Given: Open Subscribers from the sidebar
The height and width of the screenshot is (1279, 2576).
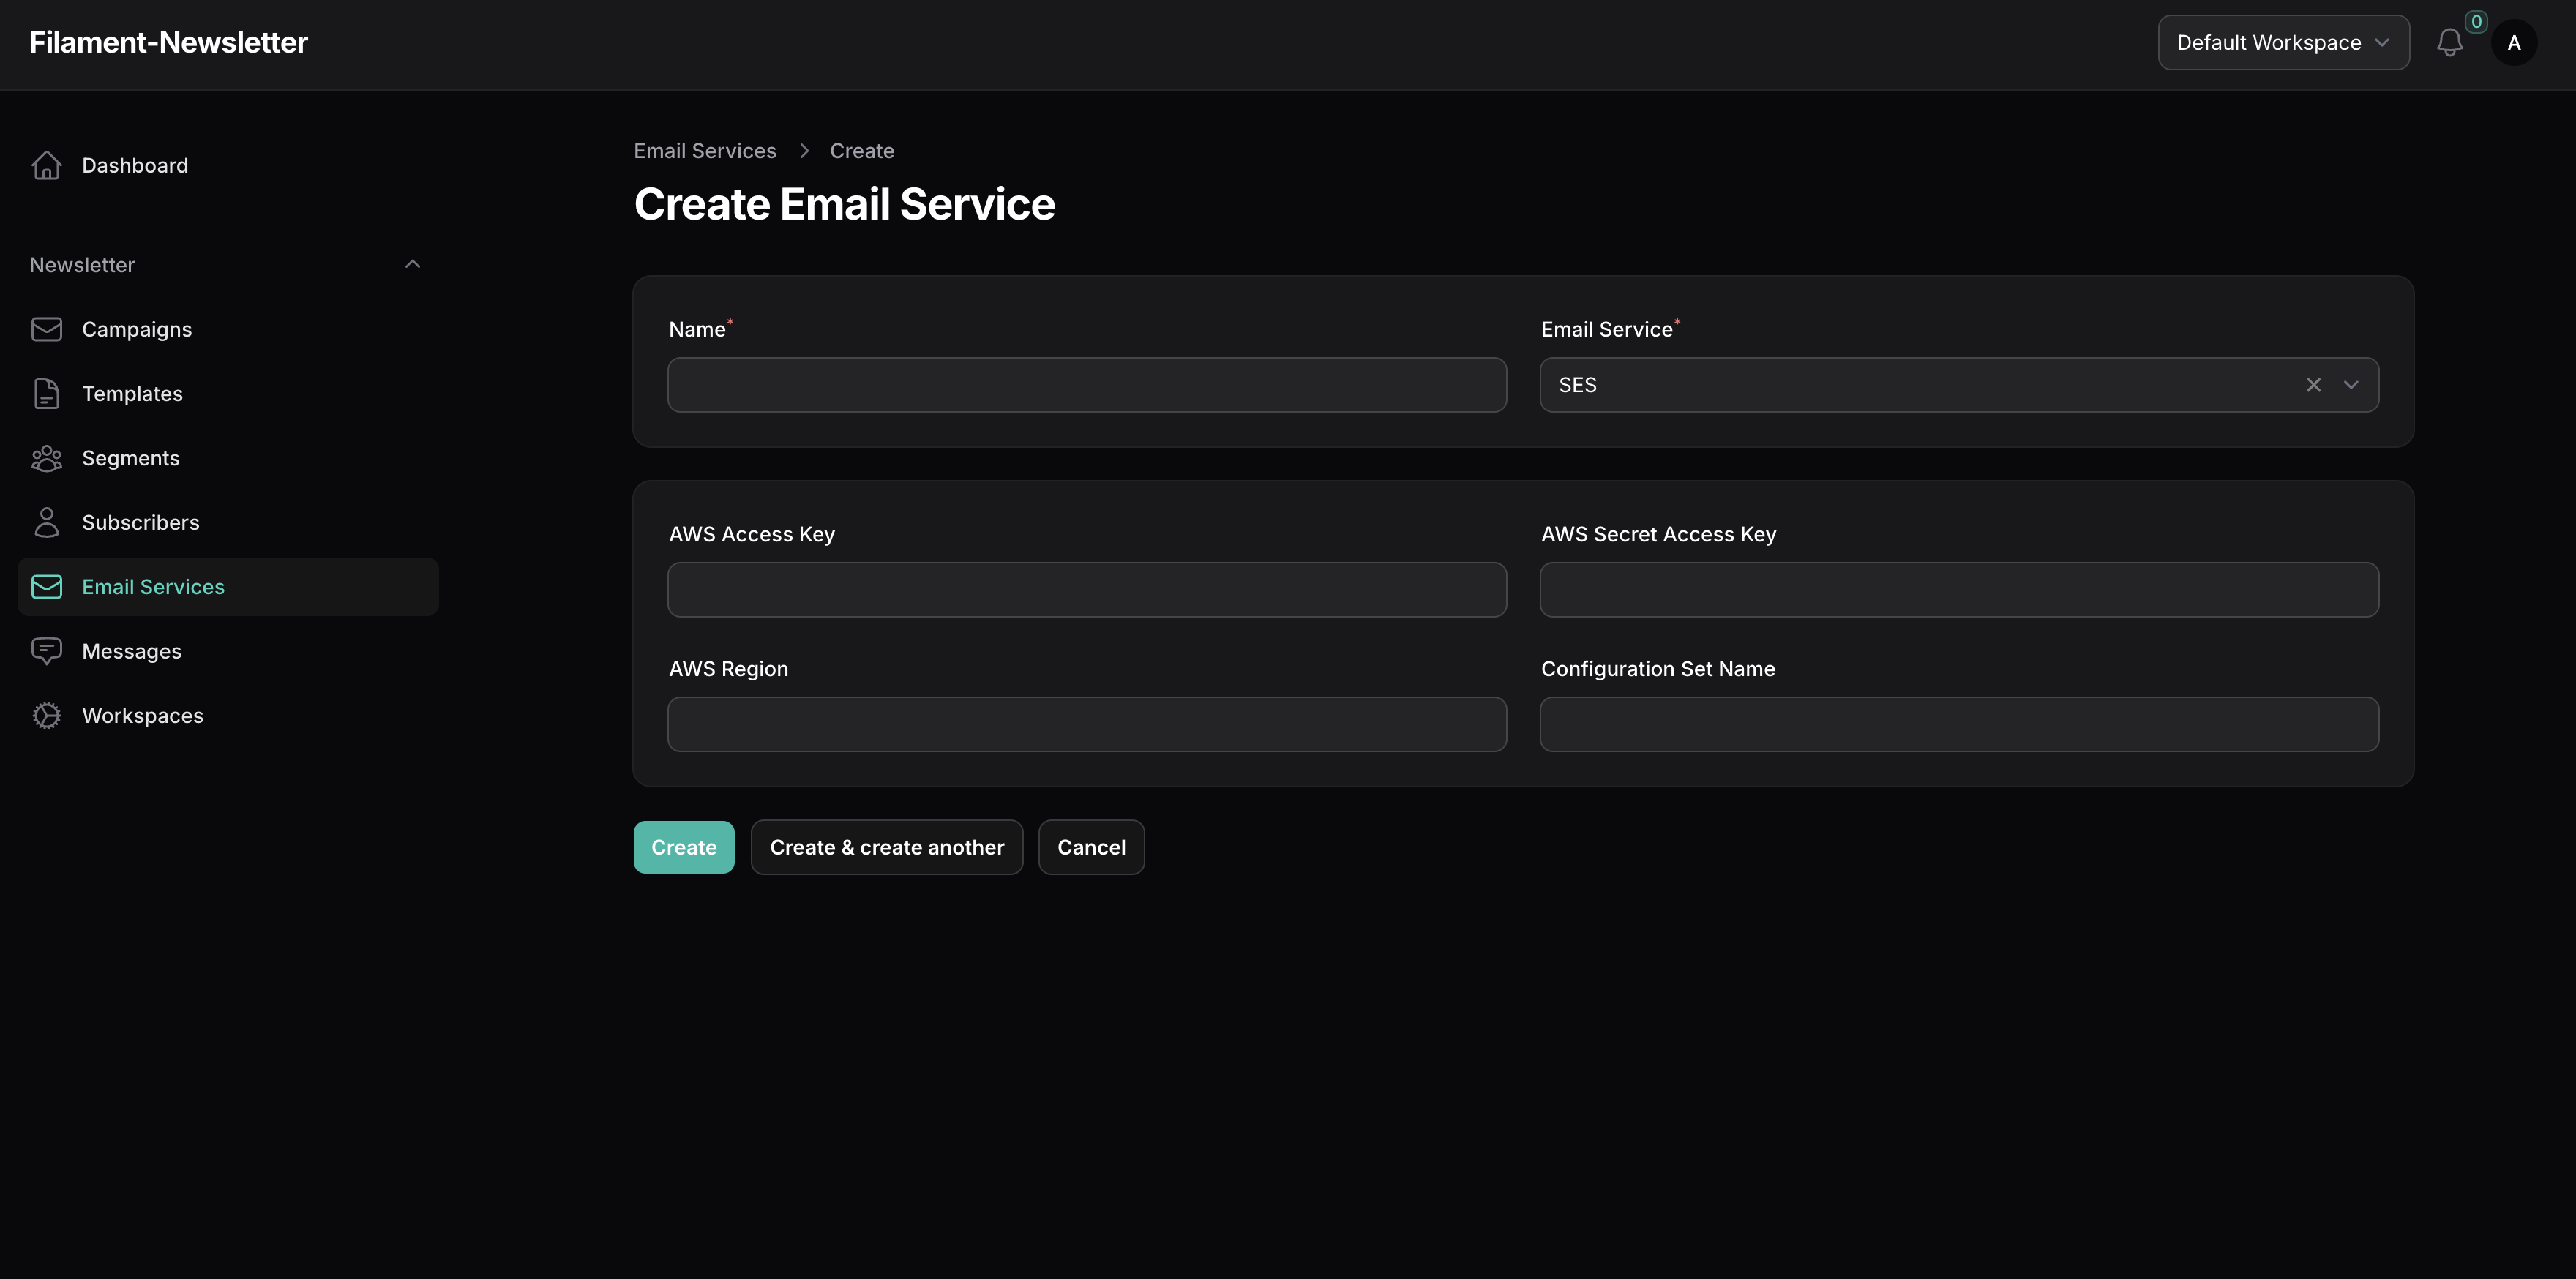Looking at the screenshot, I should pos(228,522).
